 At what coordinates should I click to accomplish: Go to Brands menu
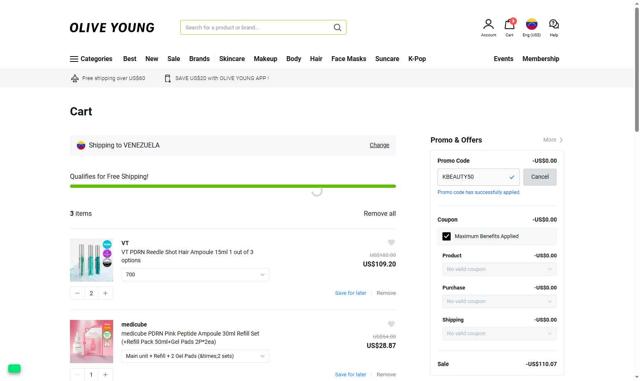point(199,59)
